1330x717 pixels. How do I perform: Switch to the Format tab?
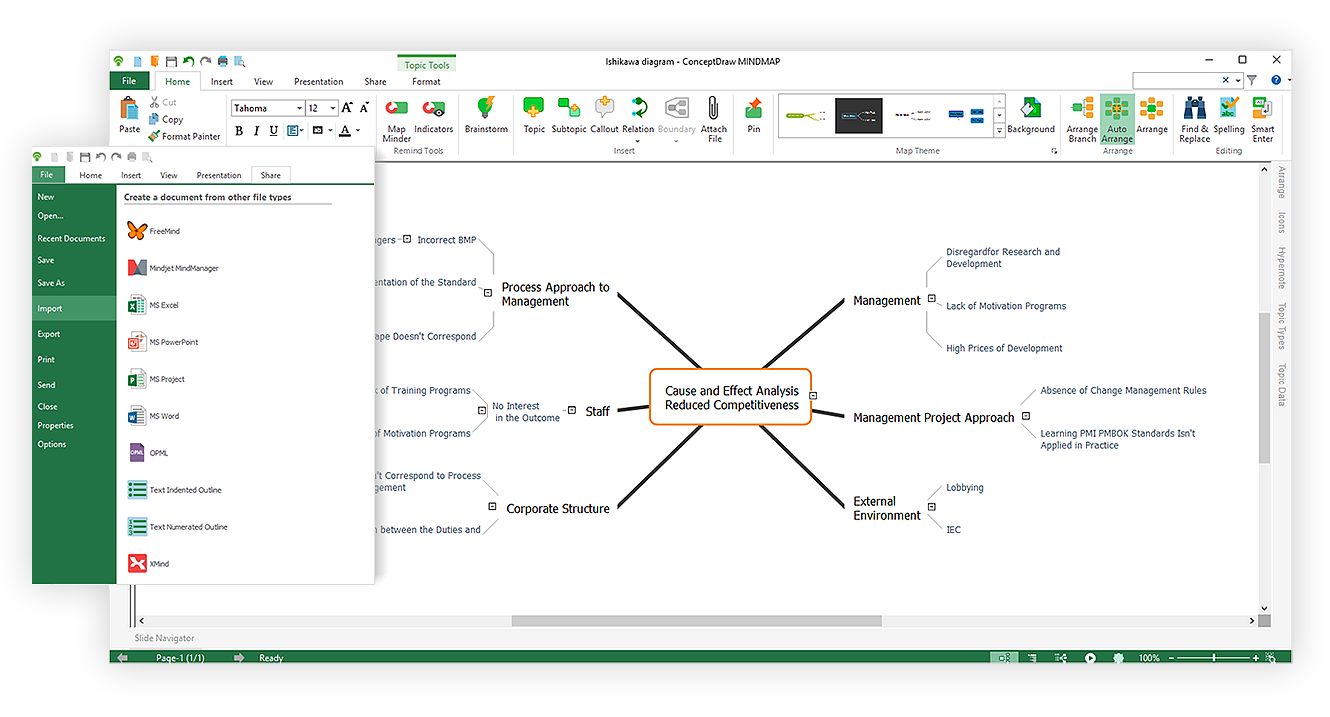click(426, 82)
